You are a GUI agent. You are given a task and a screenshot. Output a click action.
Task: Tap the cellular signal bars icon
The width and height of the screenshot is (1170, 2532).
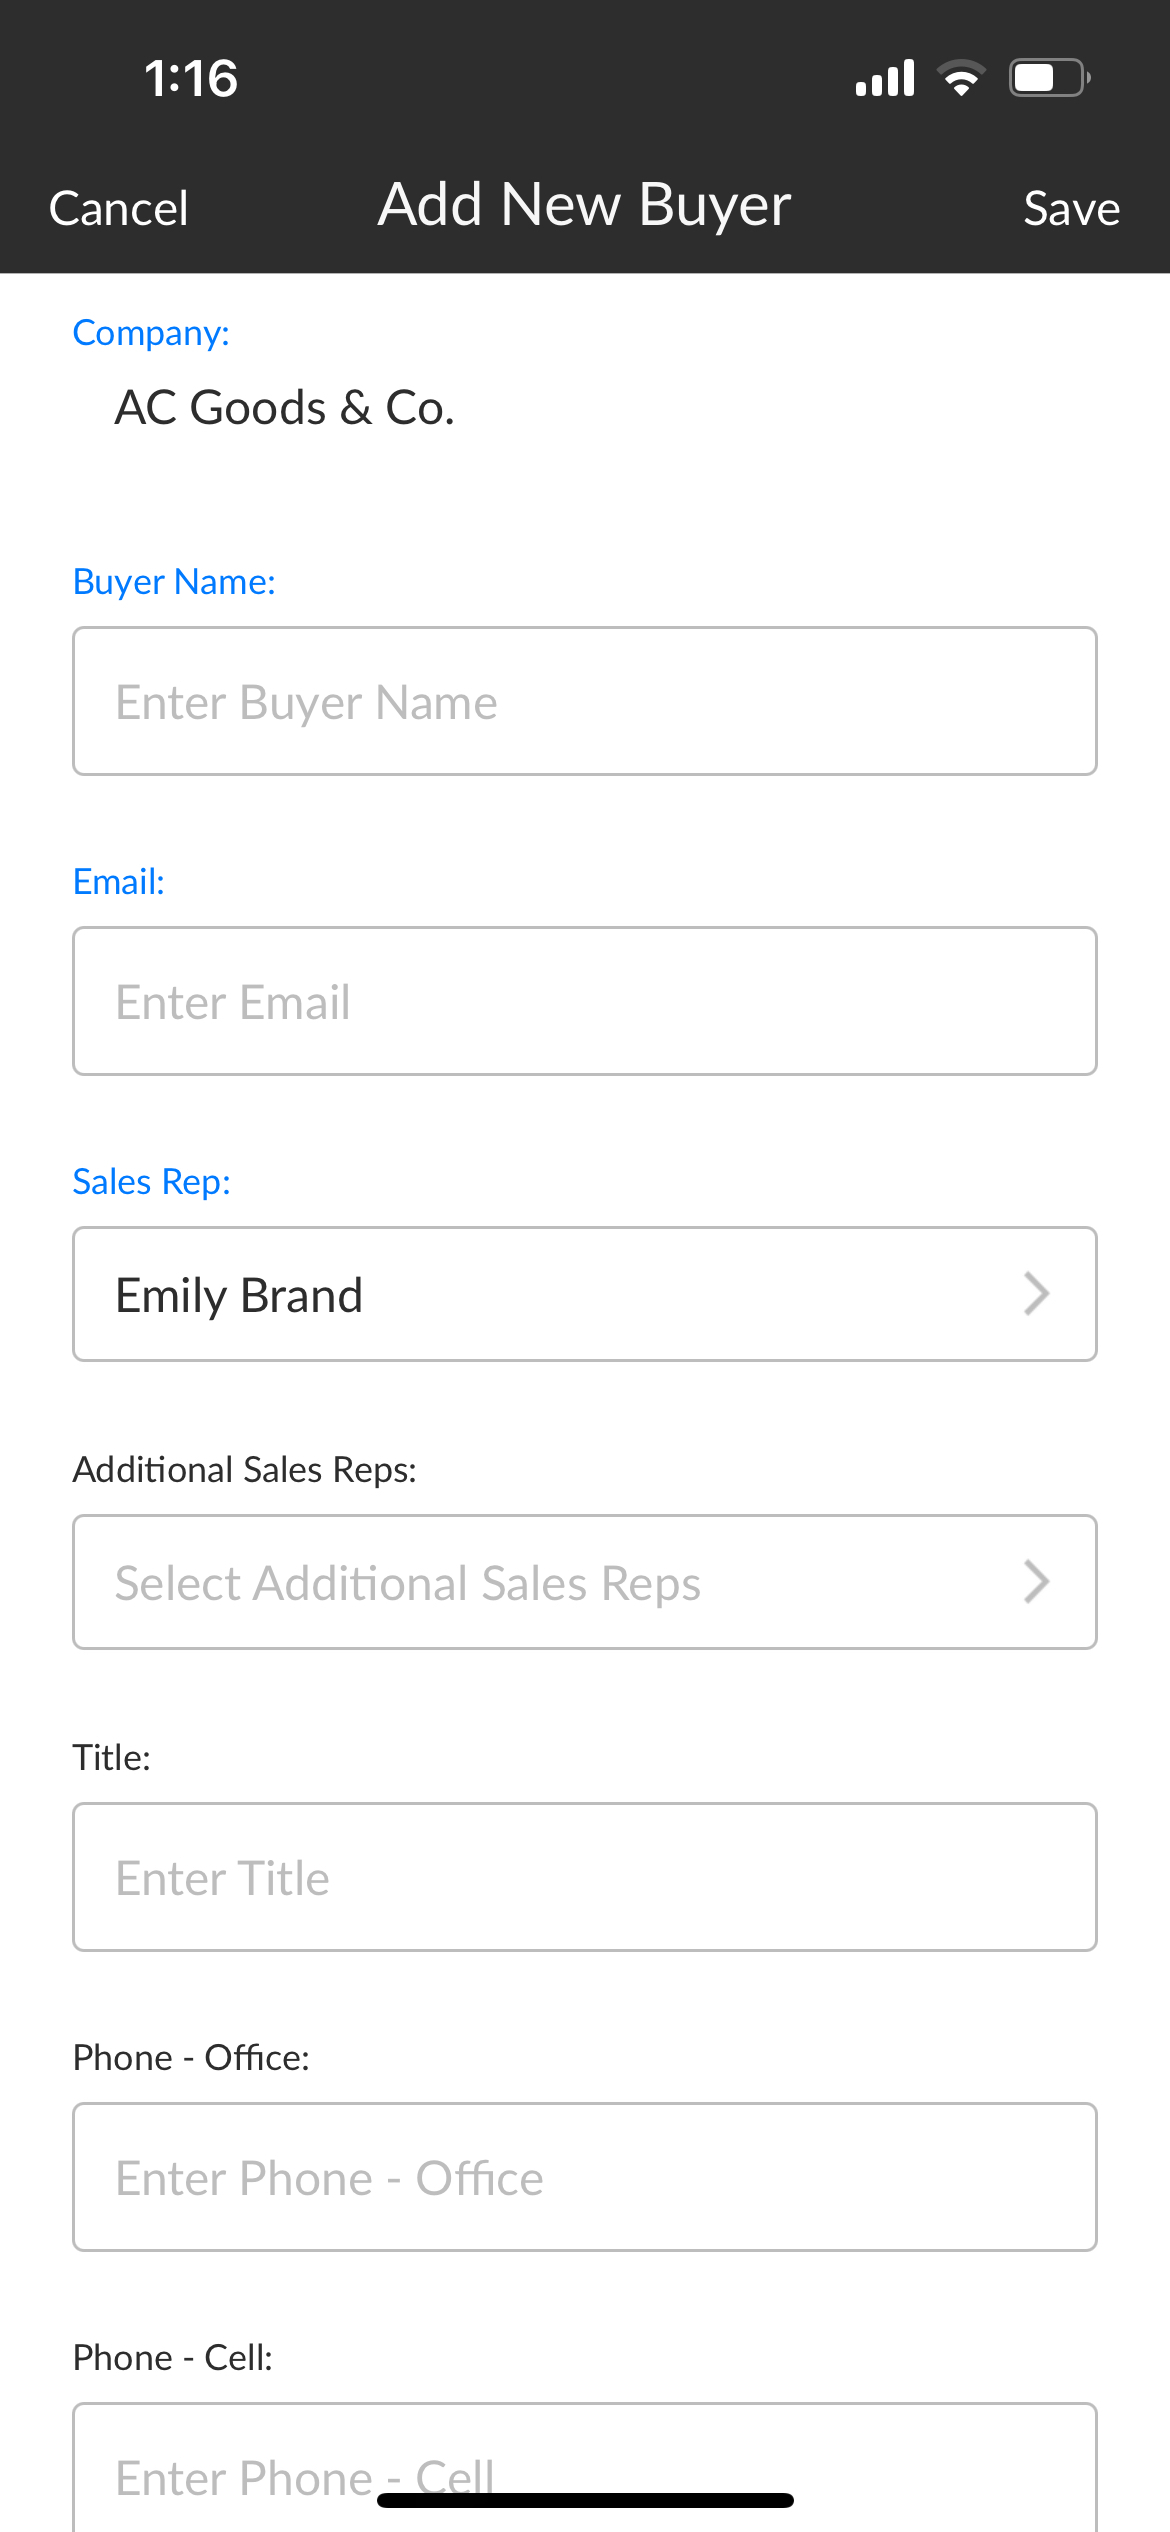coord(885,78)
